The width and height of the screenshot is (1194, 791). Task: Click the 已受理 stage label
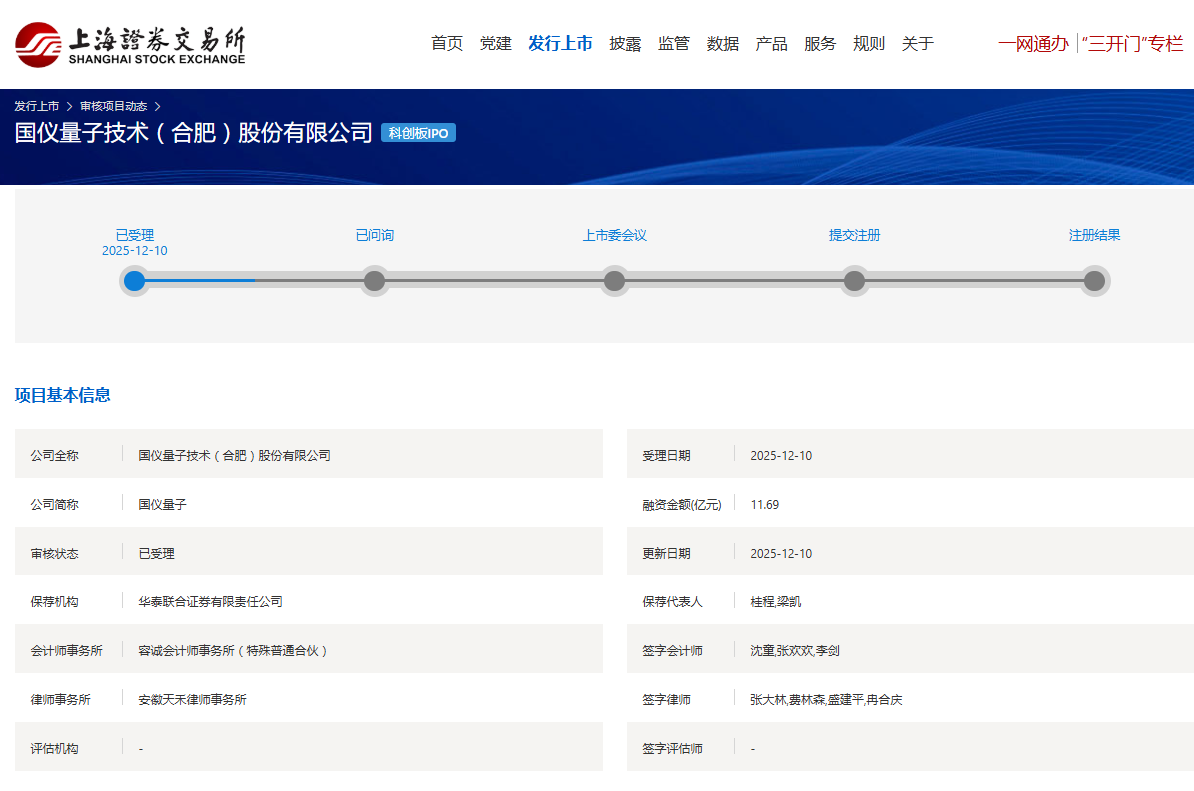[135, 235]
